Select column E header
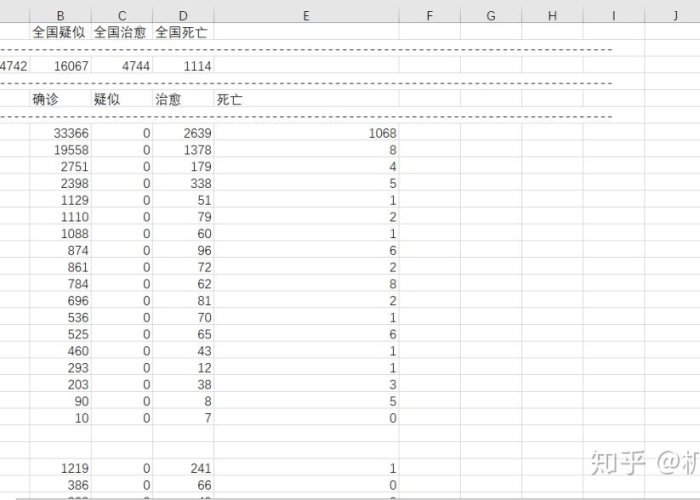Viewport: 700px width, 500px height. pos(306,15)
